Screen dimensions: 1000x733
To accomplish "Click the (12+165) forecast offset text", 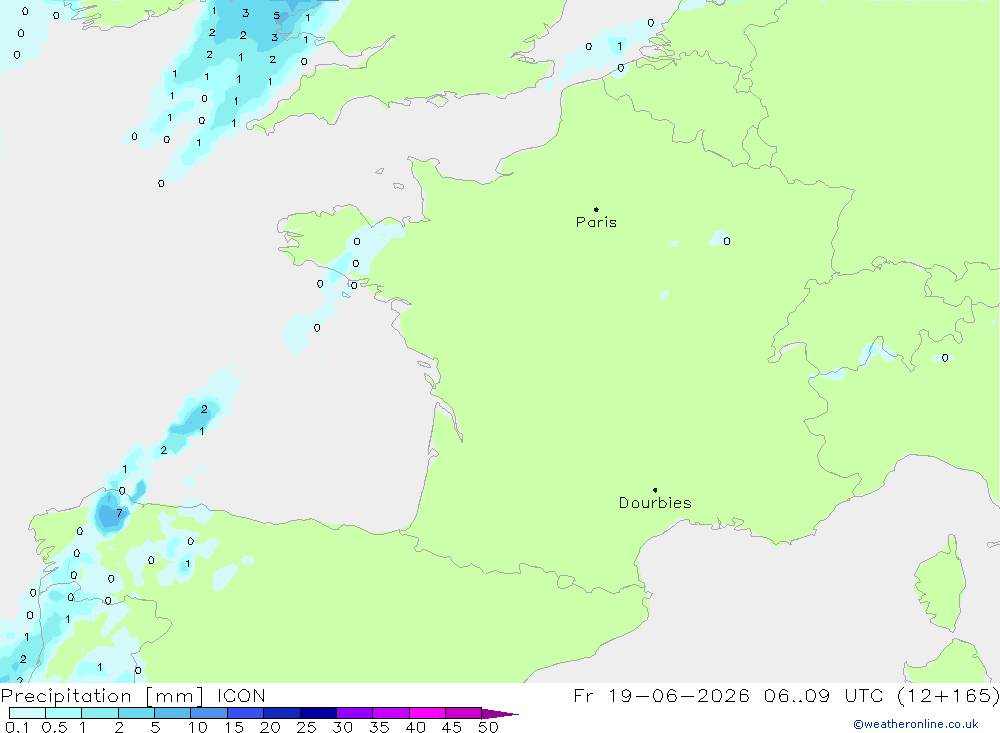I will click(x=948, y=695).
